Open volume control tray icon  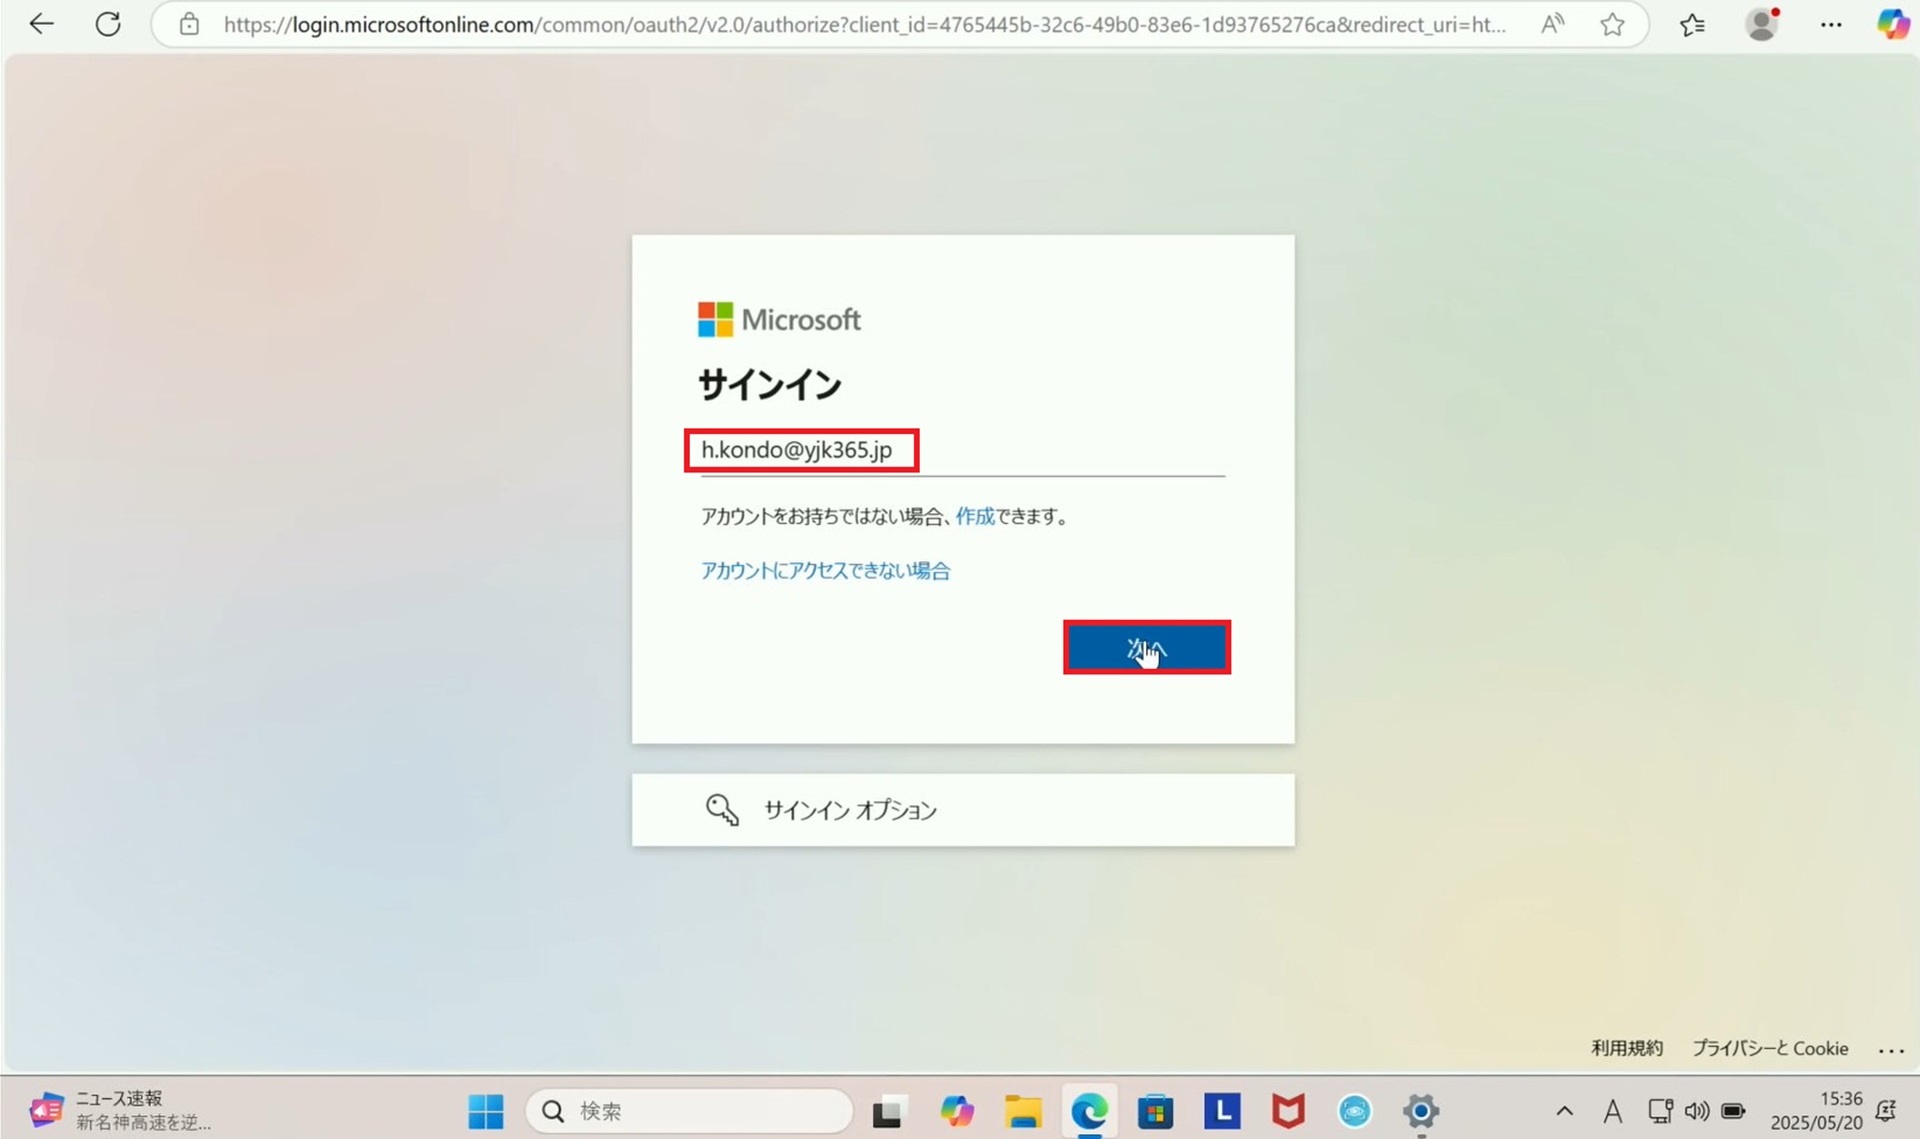1696,1111
